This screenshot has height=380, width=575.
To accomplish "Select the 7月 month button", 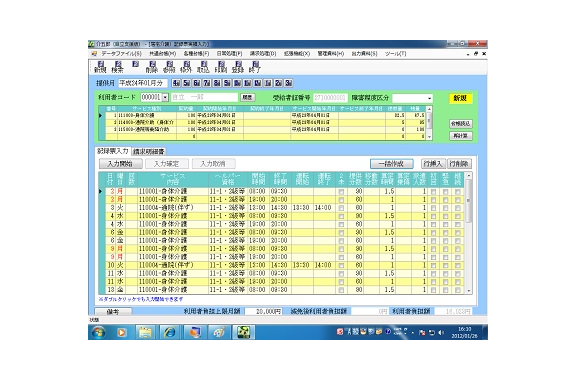I will 207,83.
